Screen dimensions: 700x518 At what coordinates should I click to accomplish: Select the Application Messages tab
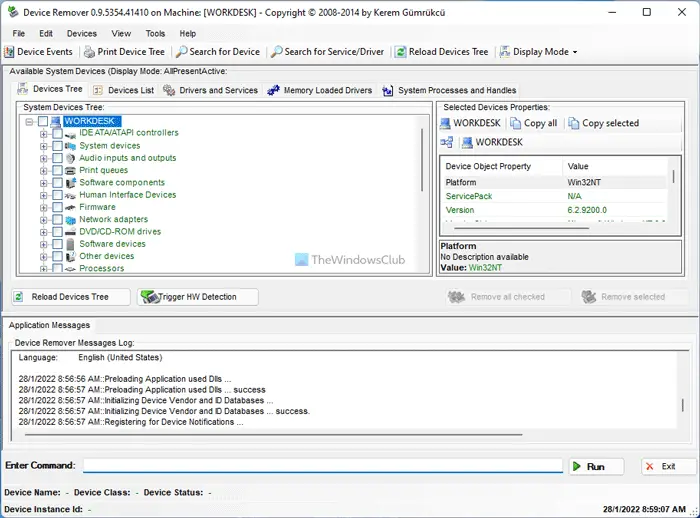[x=49, y=325]
